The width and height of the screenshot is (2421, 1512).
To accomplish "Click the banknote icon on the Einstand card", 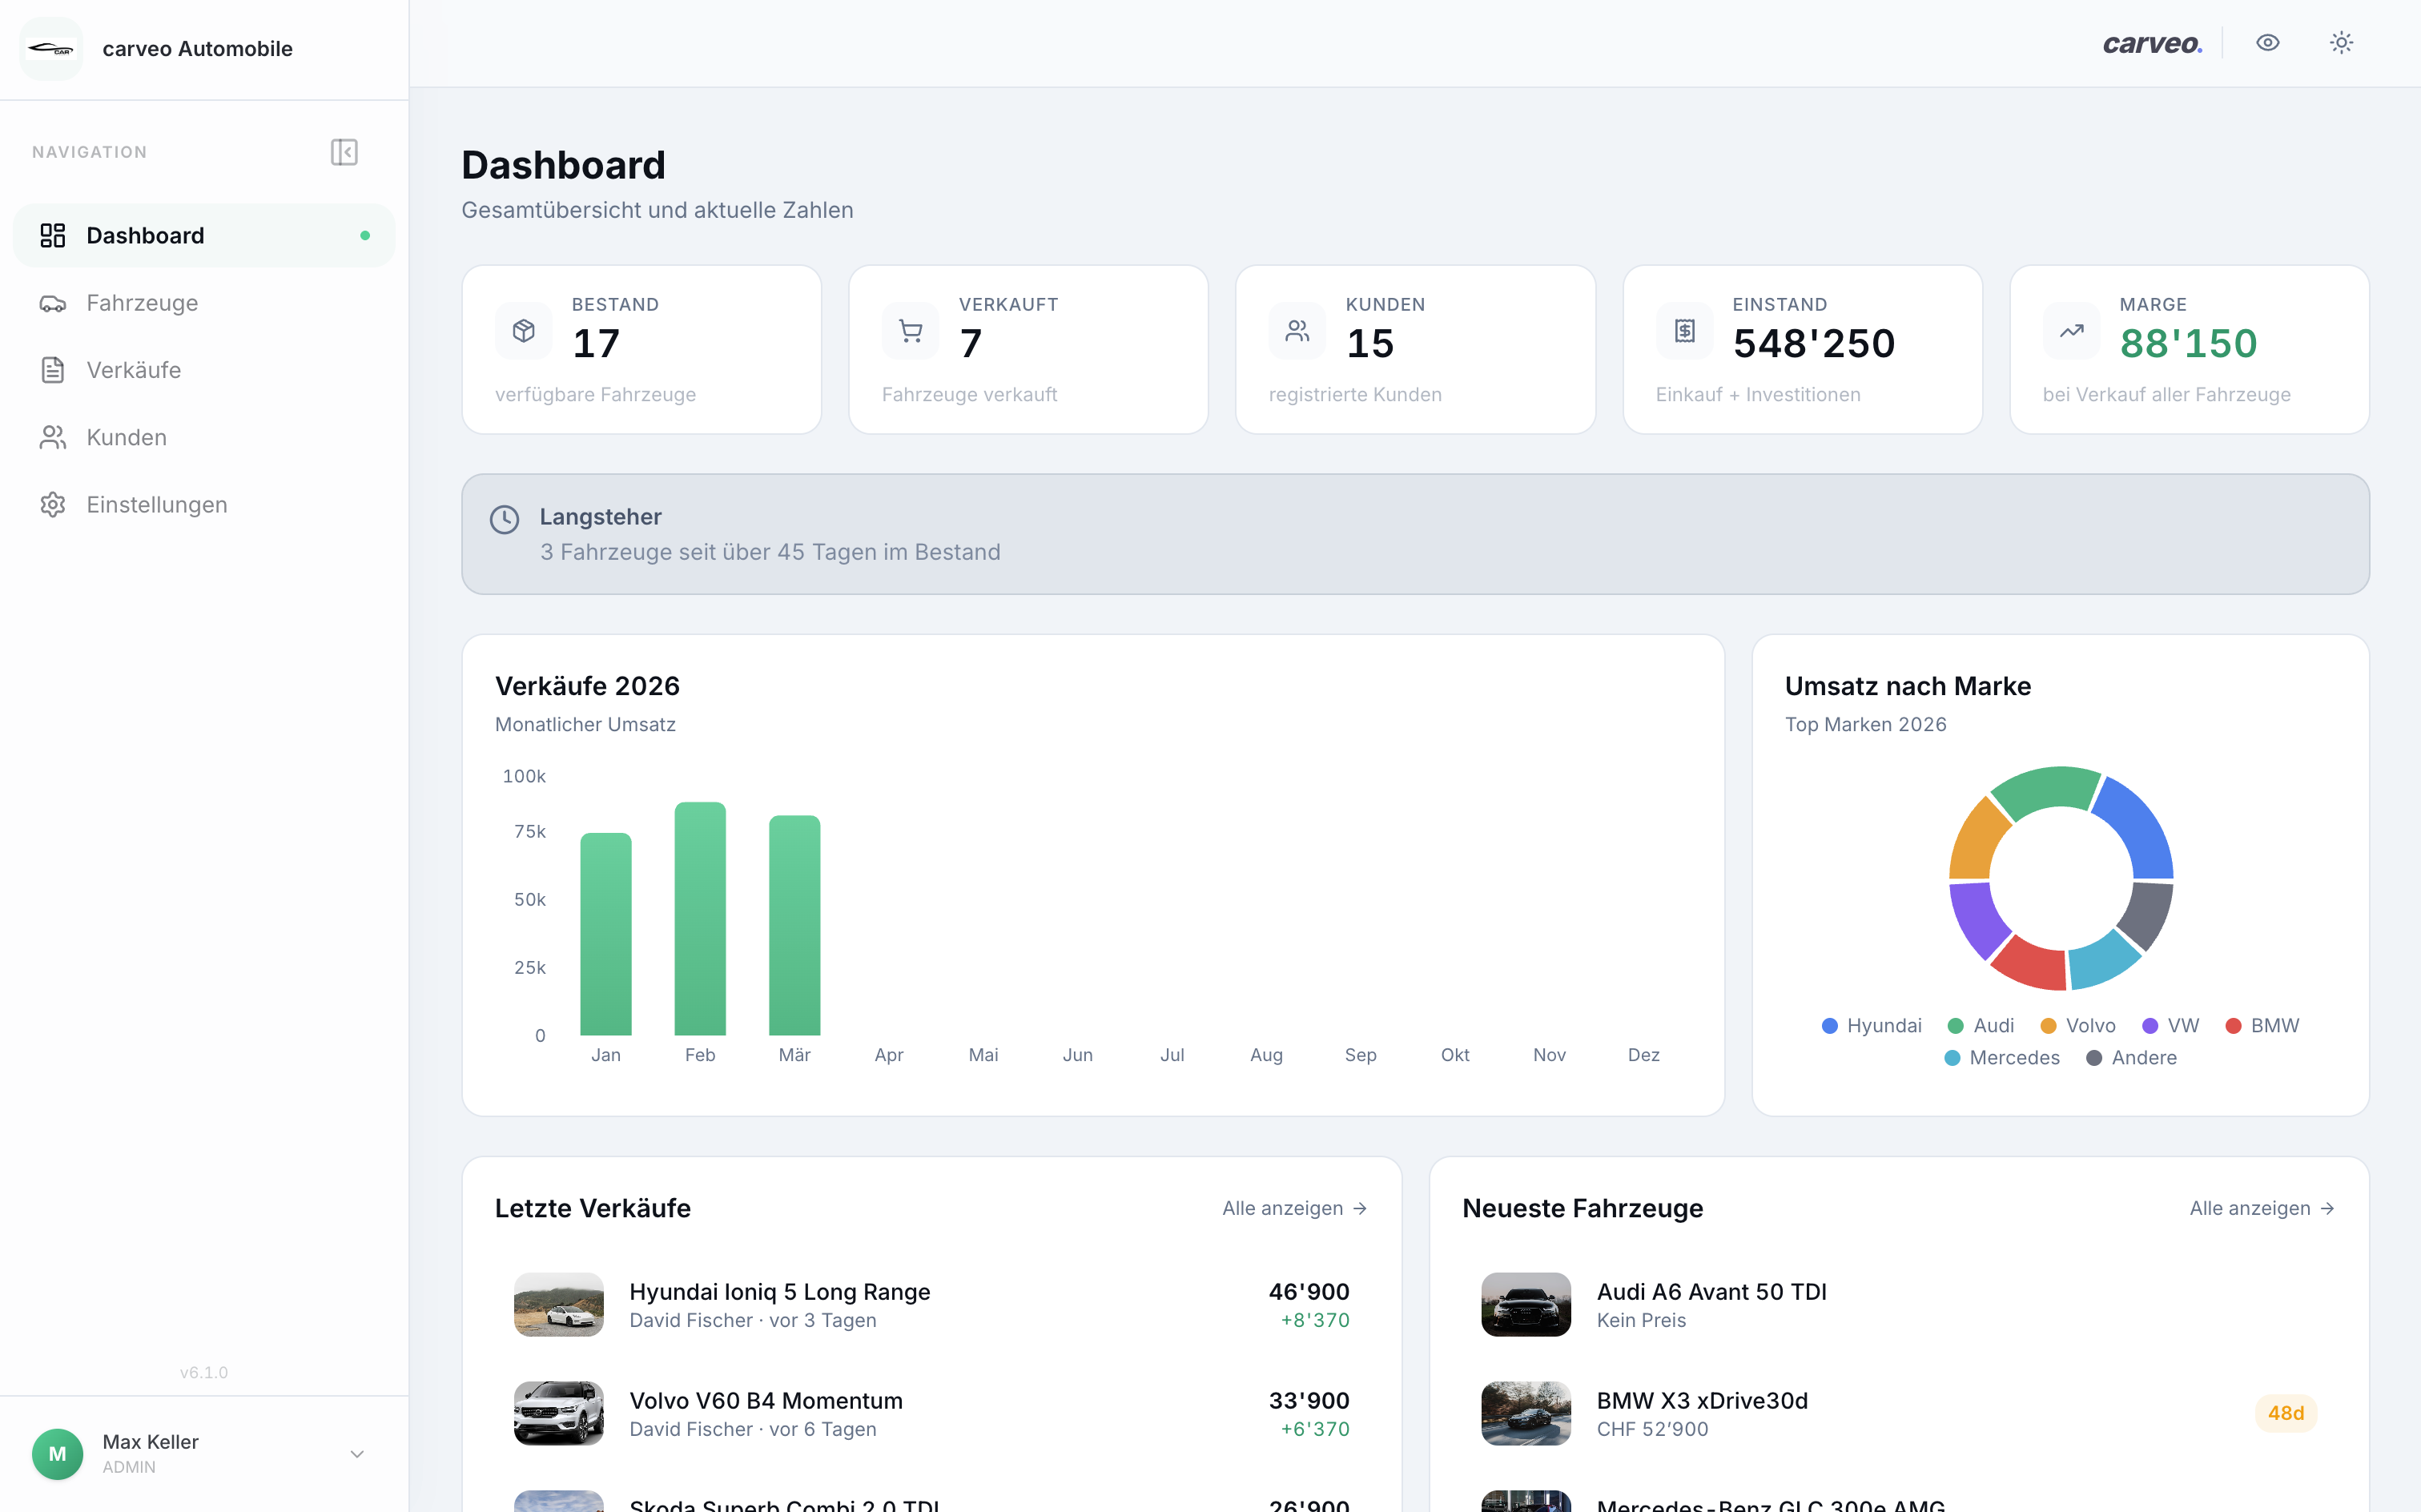I will [x=1684, y=330].
